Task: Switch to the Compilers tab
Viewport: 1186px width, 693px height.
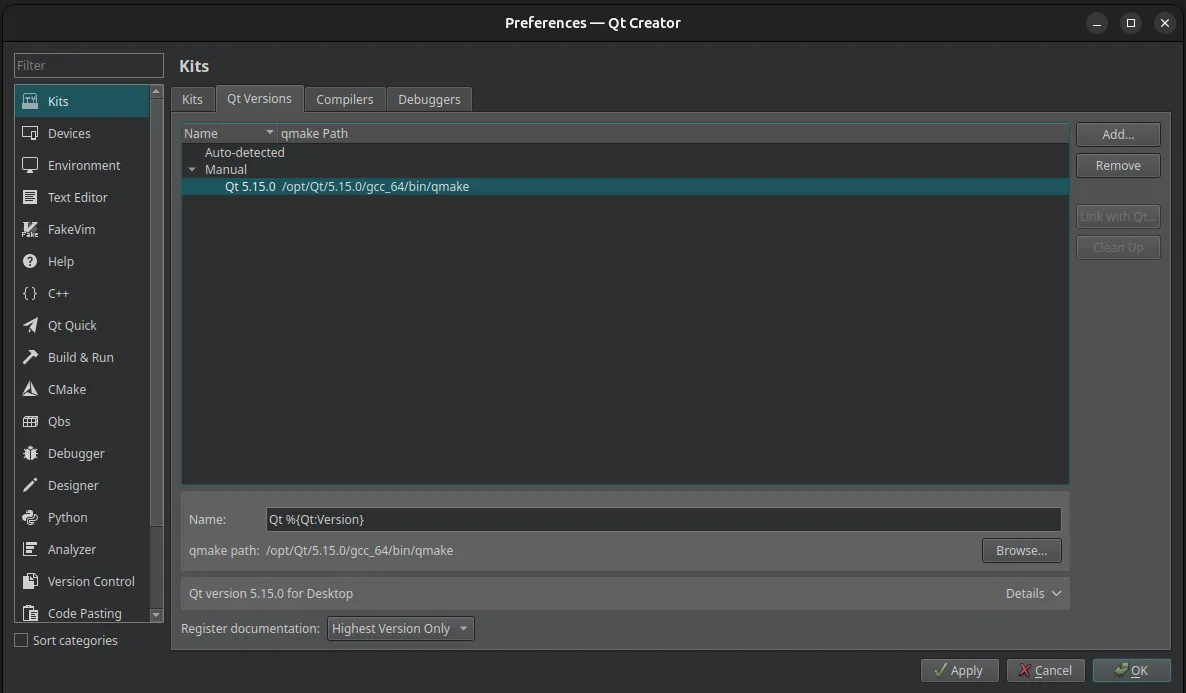Action: tap(344, 98)
